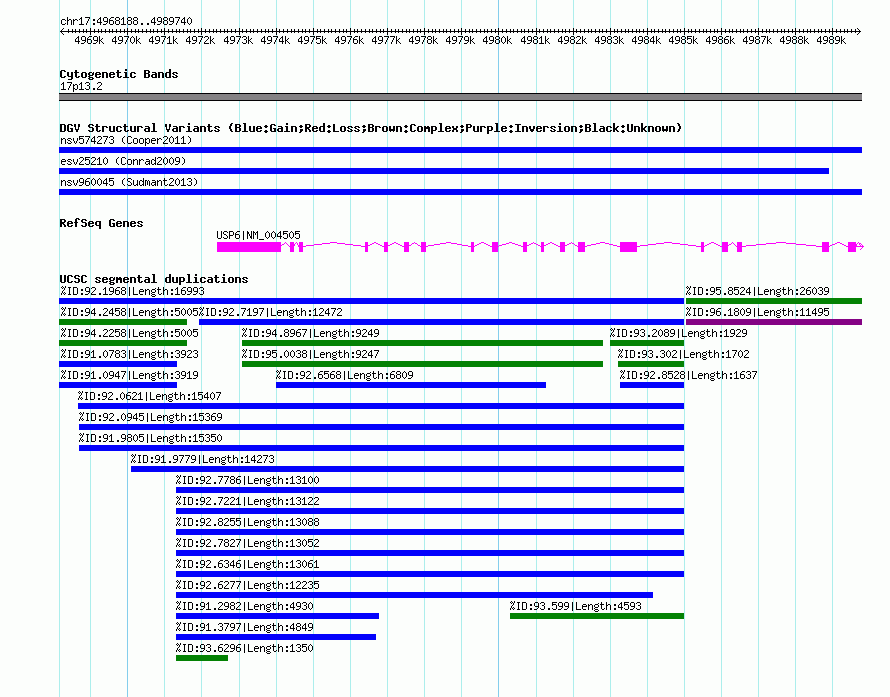The image size is (890, 697).
Task: Select duplication label %ID:92.0621|Length:15407
Action: click(150, 396)
